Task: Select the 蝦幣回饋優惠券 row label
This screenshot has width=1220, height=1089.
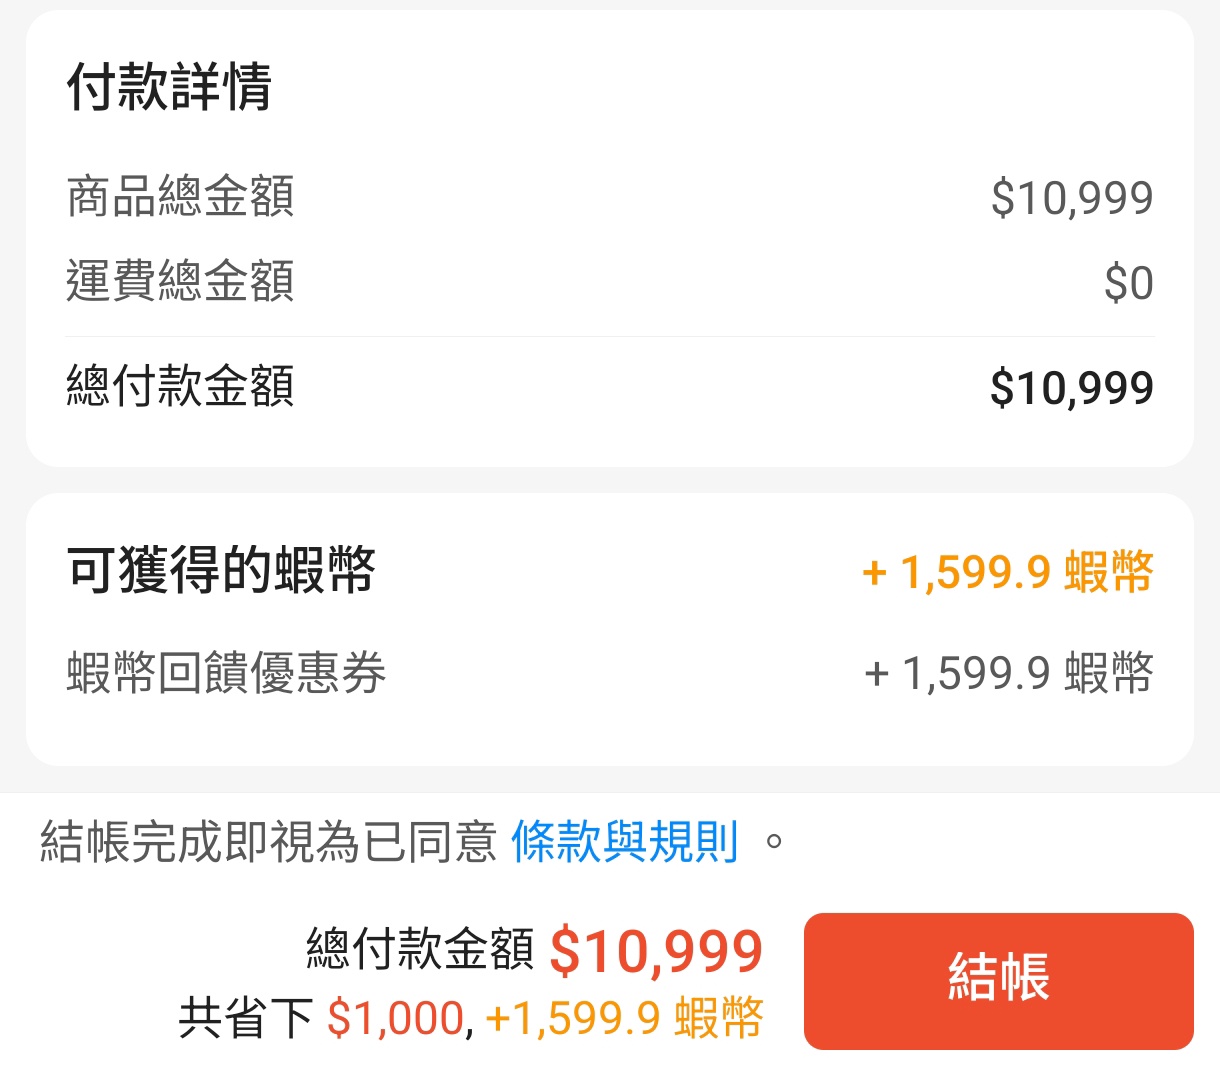Action: [226, 672]
